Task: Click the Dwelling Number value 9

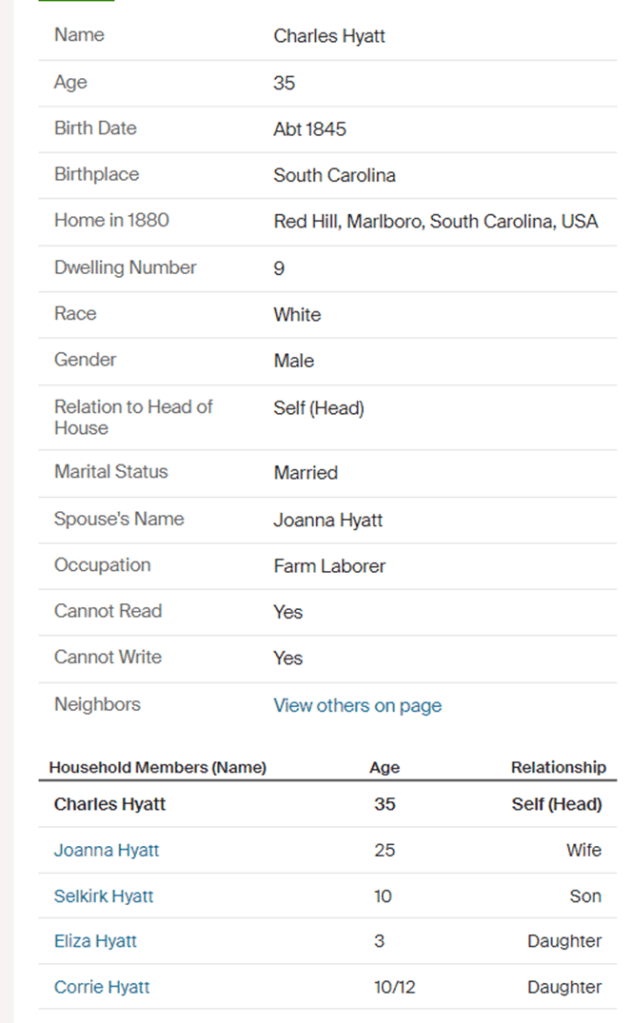Action: 279,268
